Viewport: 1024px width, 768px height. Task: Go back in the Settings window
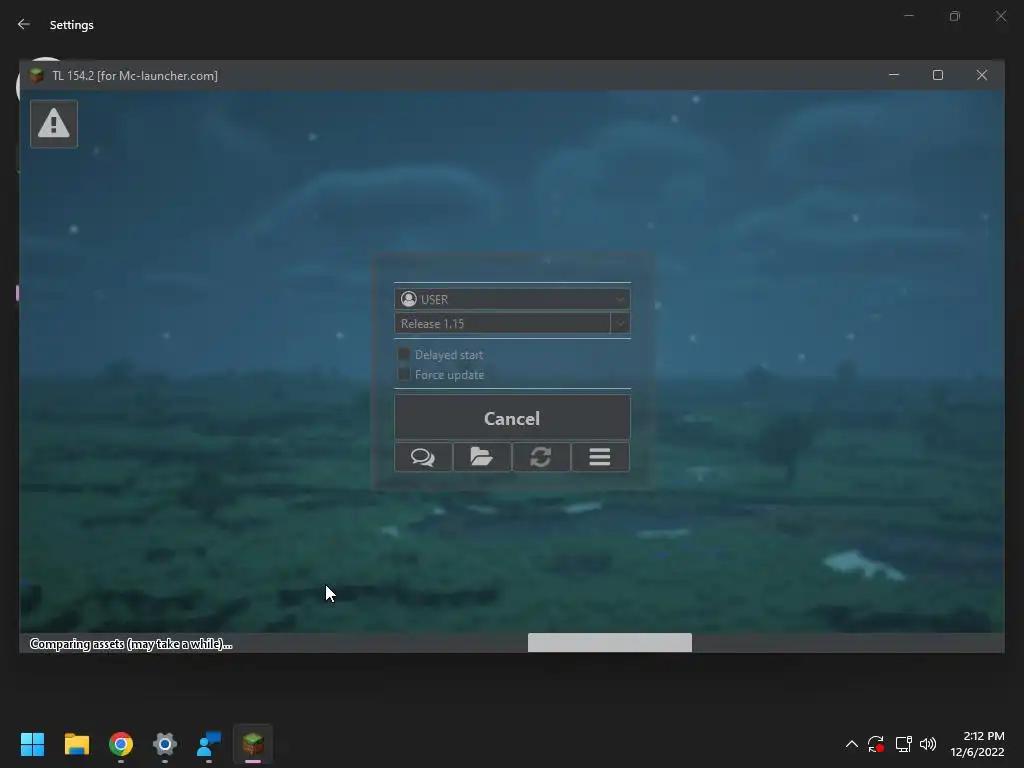[x=24, y=24]
